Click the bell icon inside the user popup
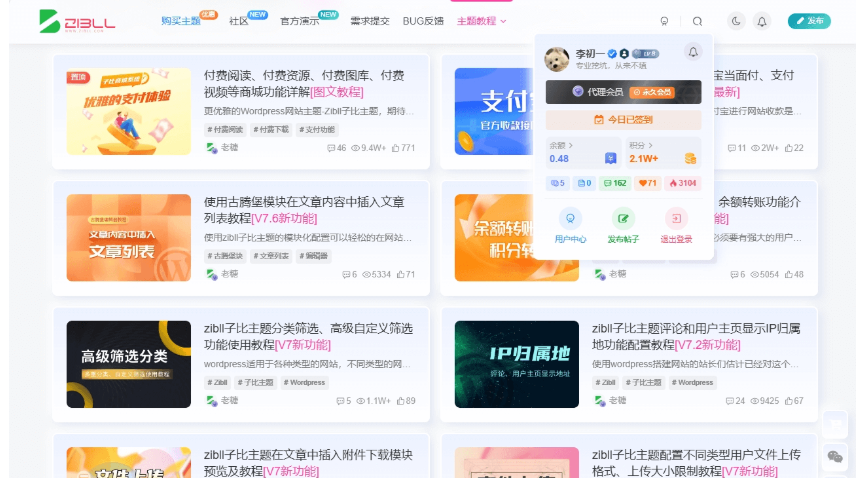 pyautogui.click(x=693, y=52)
